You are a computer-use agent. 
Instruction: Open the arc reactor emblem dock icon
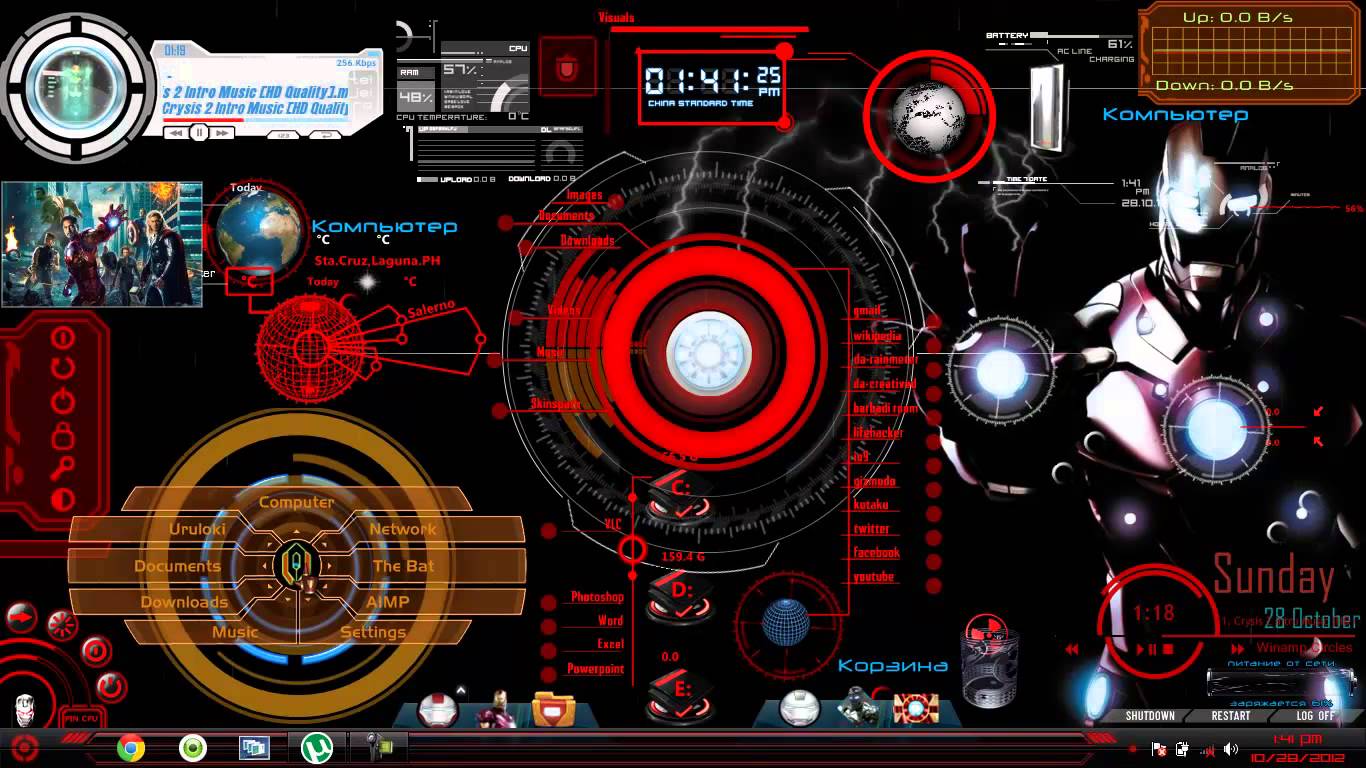(914, 709)
